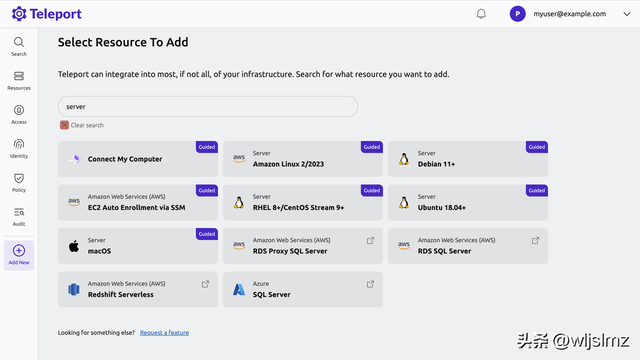Select the Add New plus icon
640x360 pixels.
[19, 251]
